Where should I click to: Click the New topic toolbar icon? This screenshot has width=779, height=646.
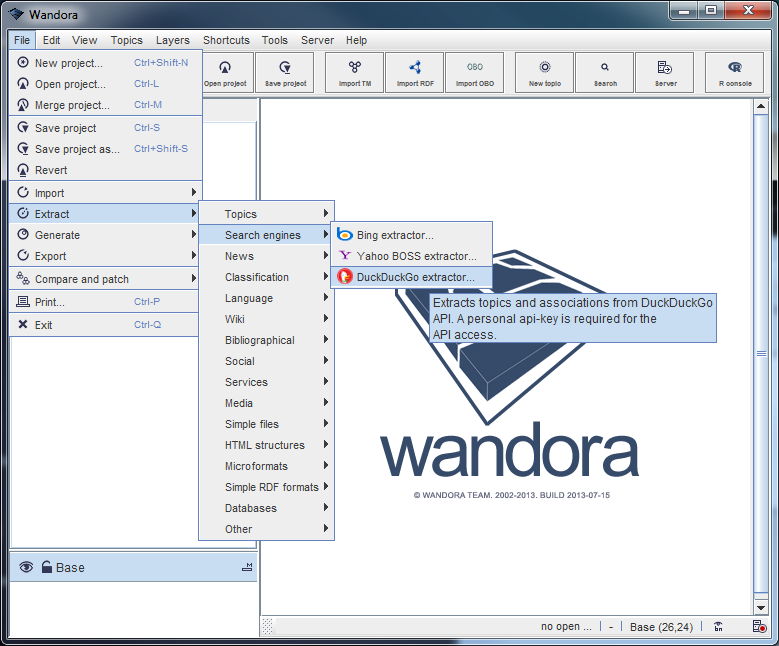[544, 72]
